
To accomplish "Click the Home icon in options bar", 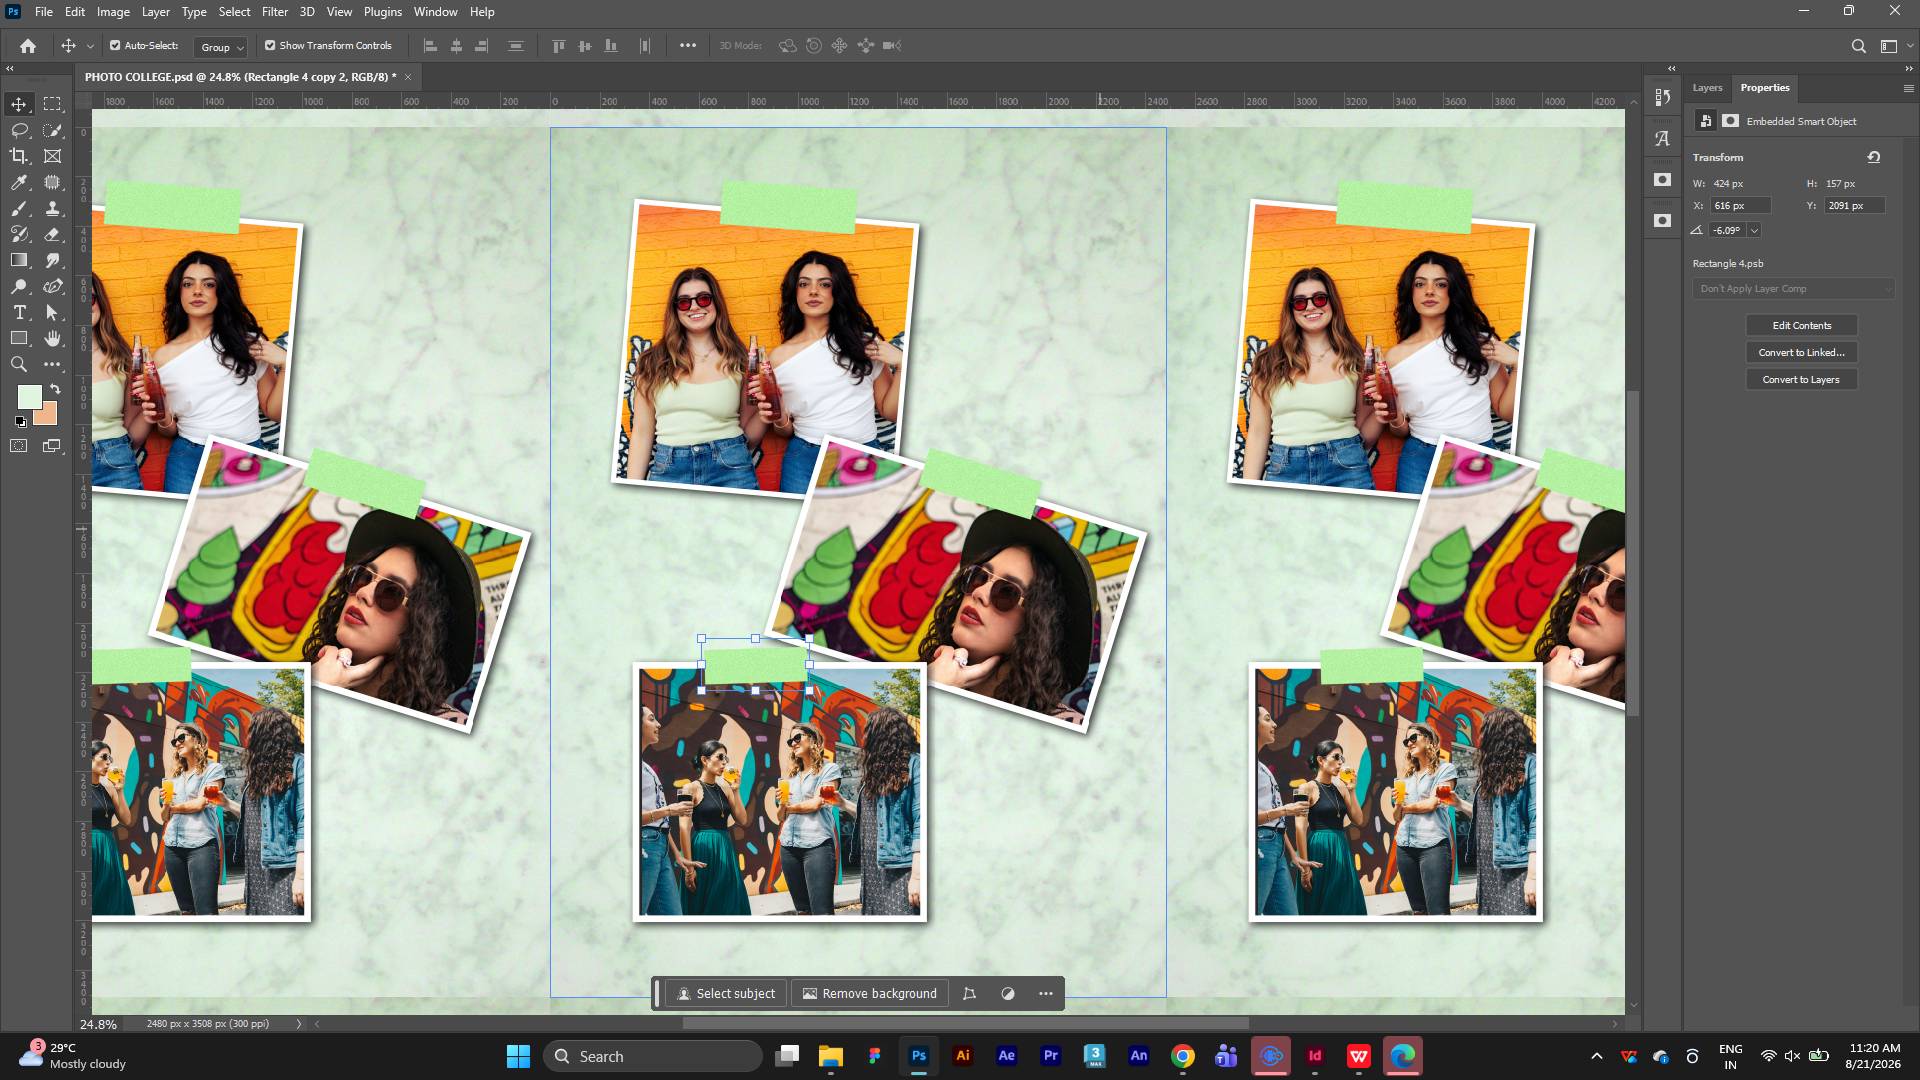I will tap(28, 46).
